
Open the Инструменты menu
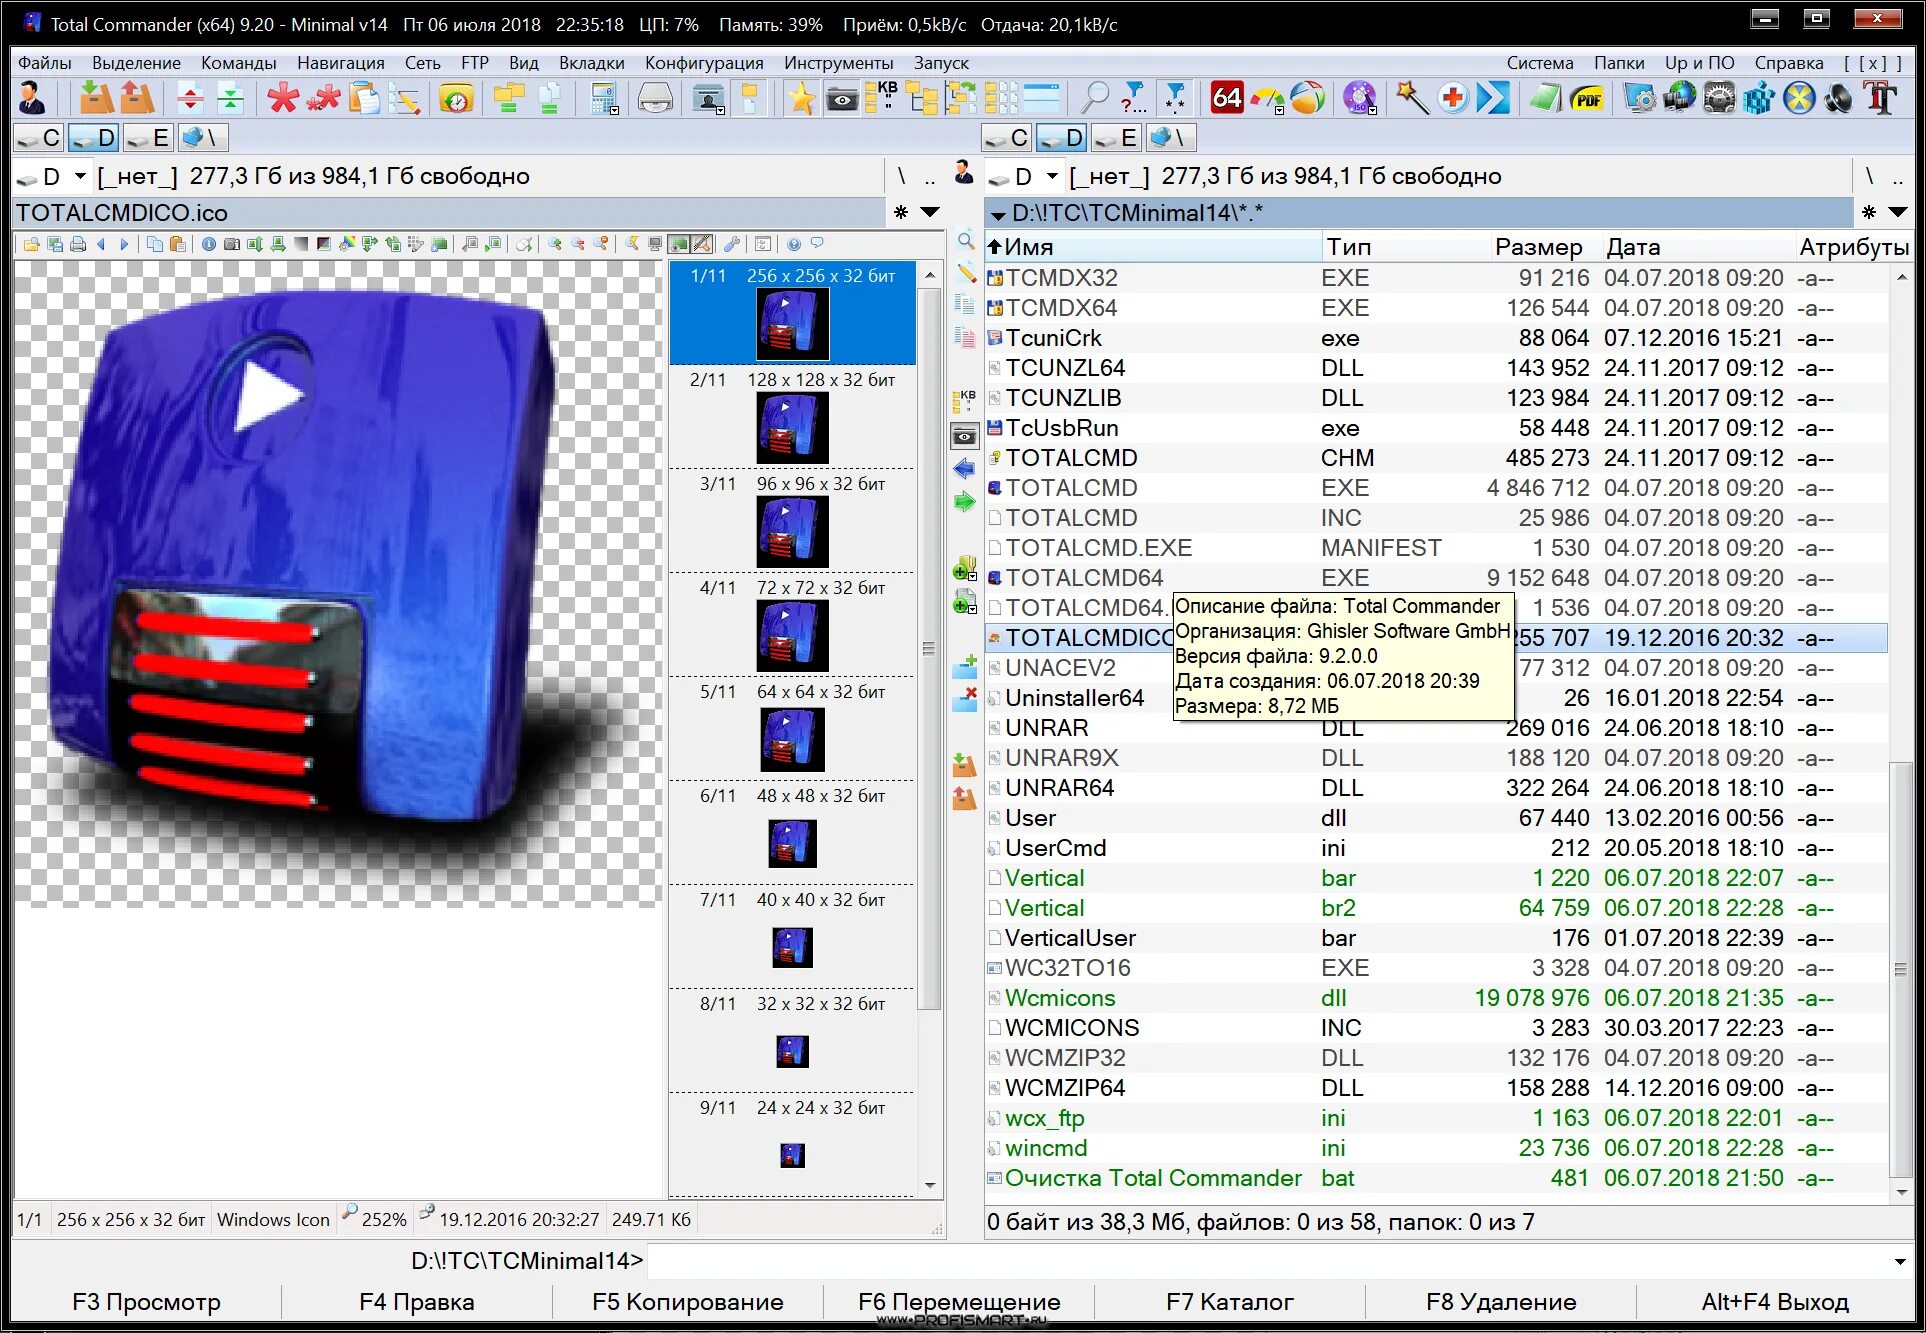pyautogui.click(x=838, y=62)
